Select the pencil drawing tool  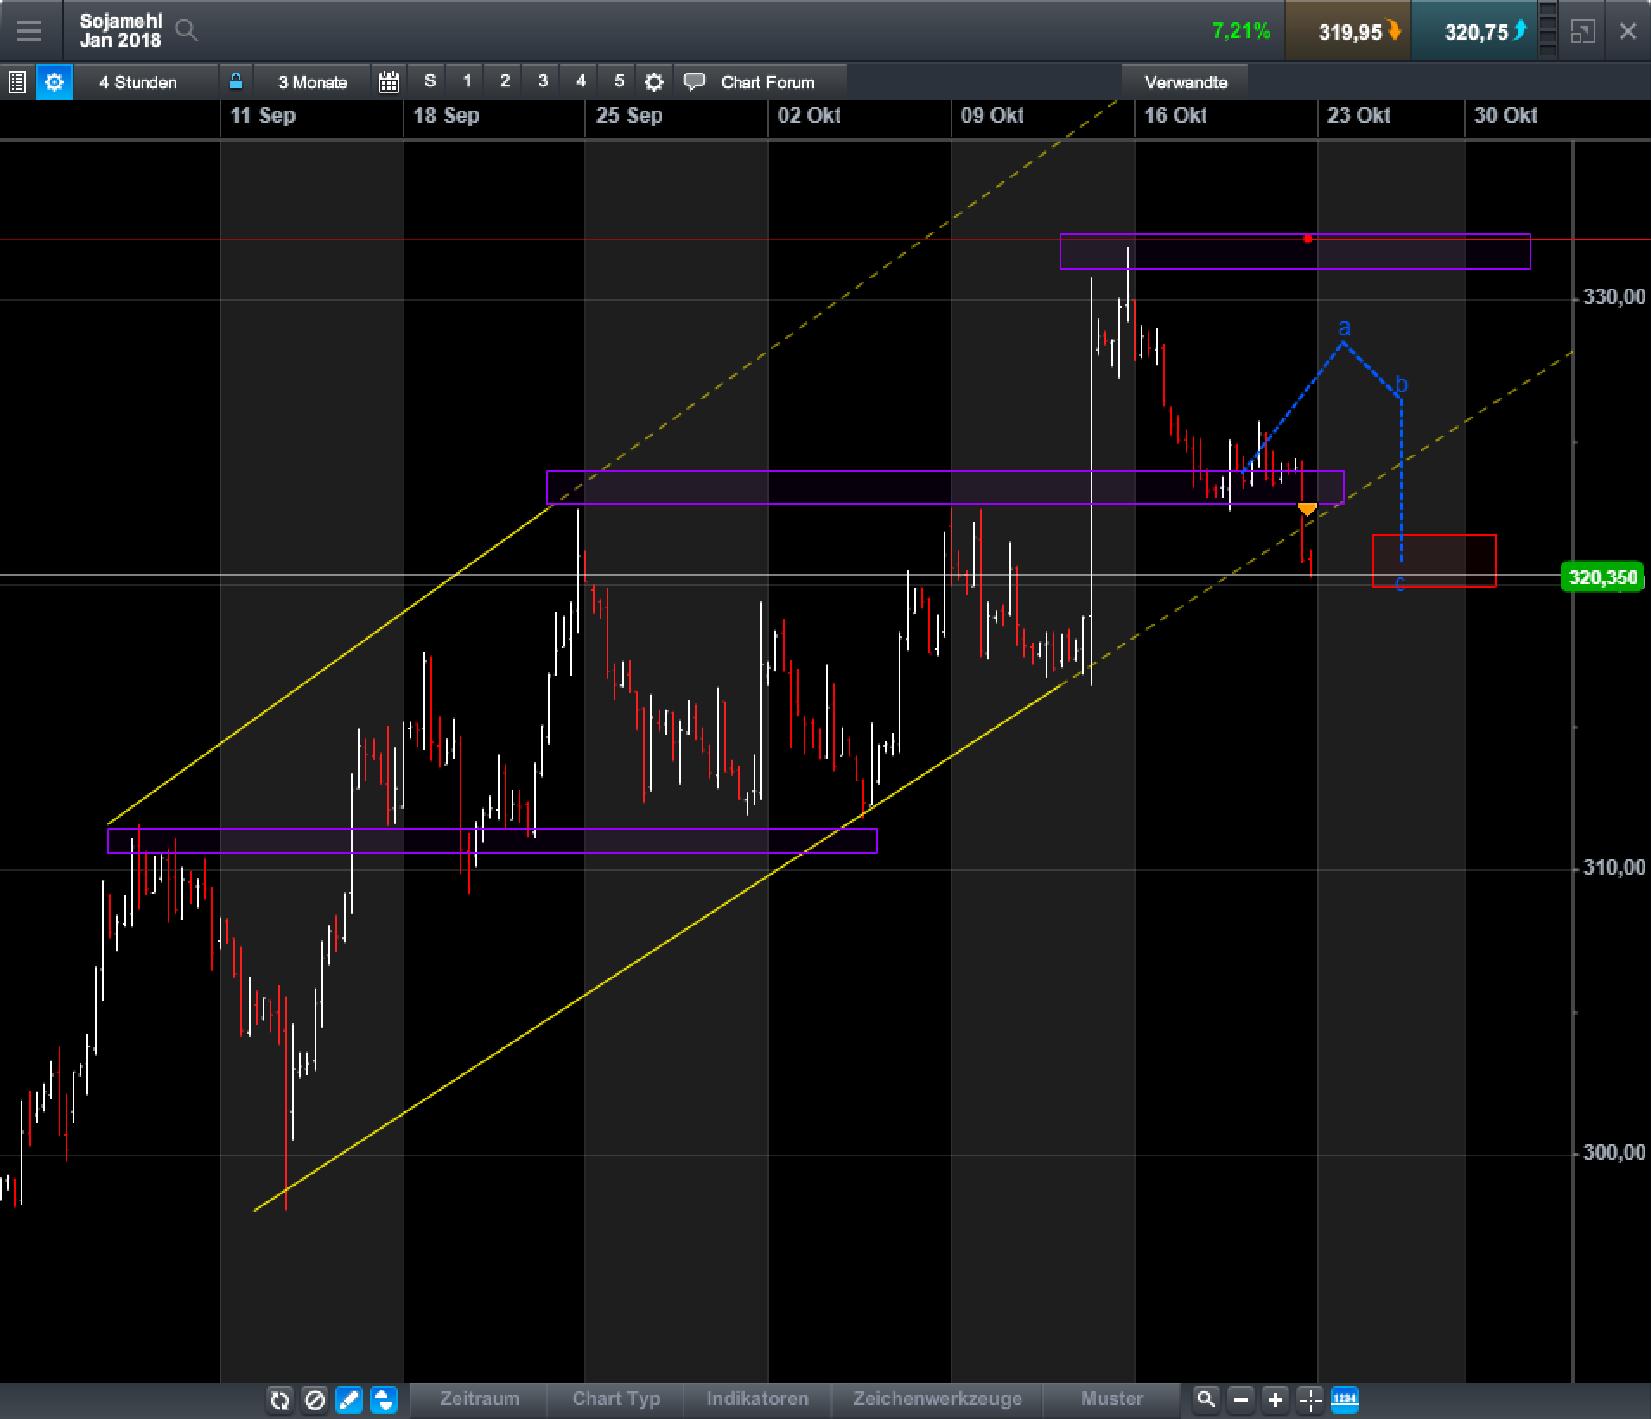tap(349, 1400)
